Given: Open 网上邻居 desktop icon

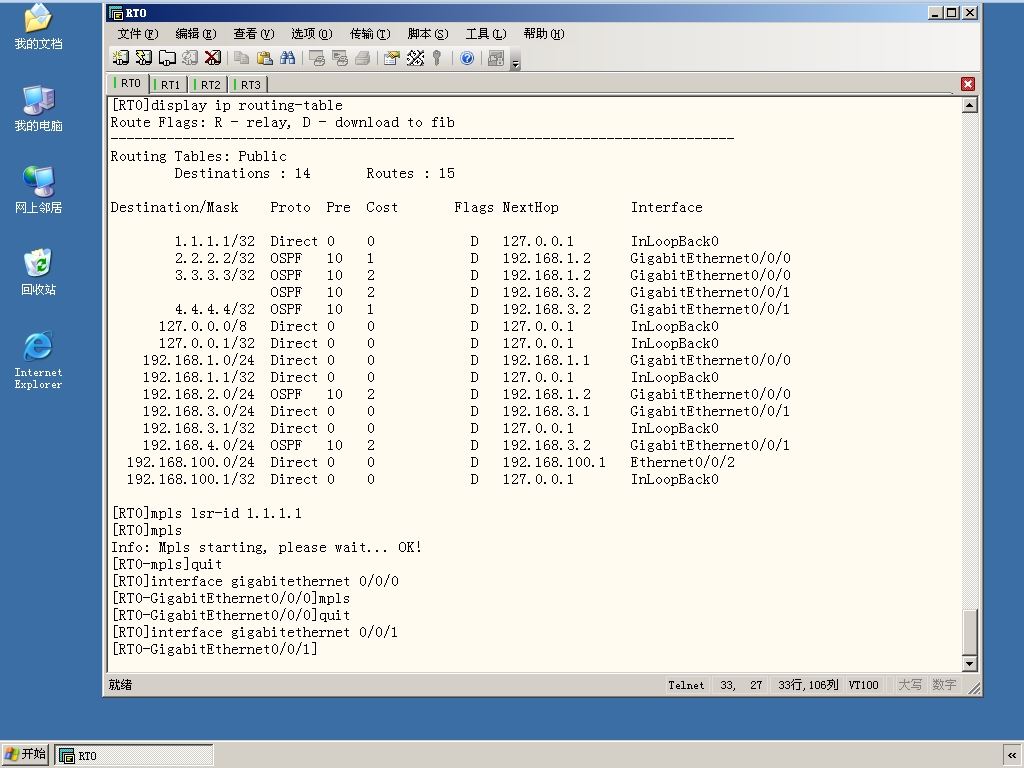Looking at the screenshot, I should point(39,190).
